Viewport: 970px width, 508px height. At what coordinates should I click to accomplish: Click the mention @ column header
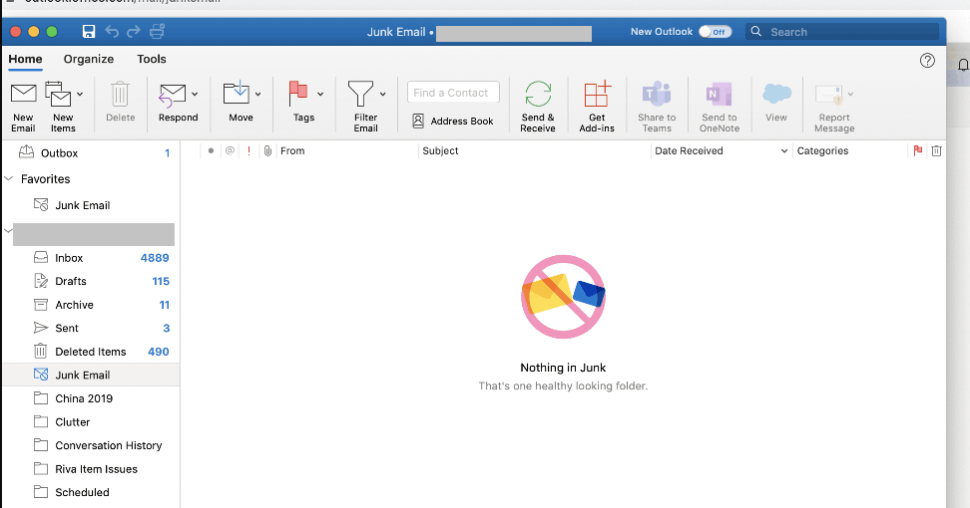coord(230,150)
